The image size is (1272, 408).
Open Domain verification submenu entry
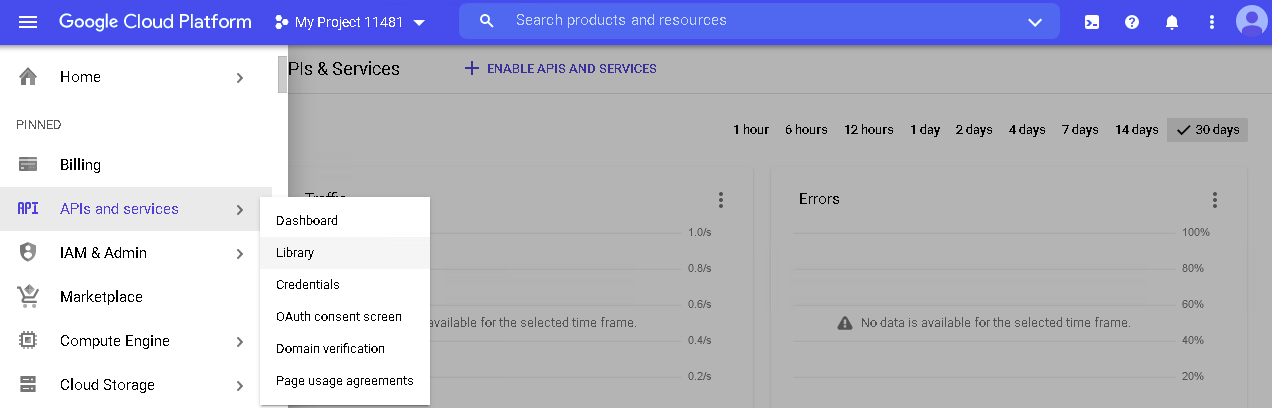[x=345, y=349]
